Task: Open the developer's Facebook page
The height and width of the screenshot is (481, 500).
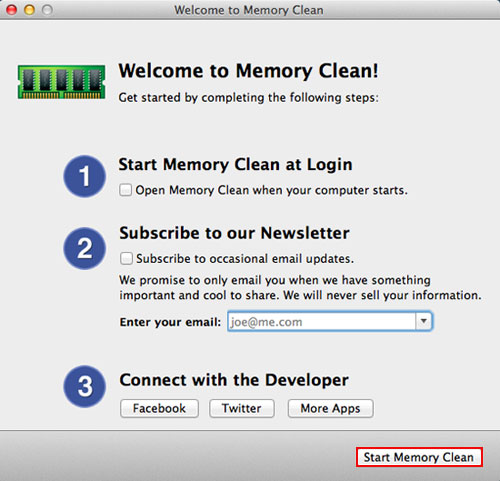Action: tap(159, 408)
